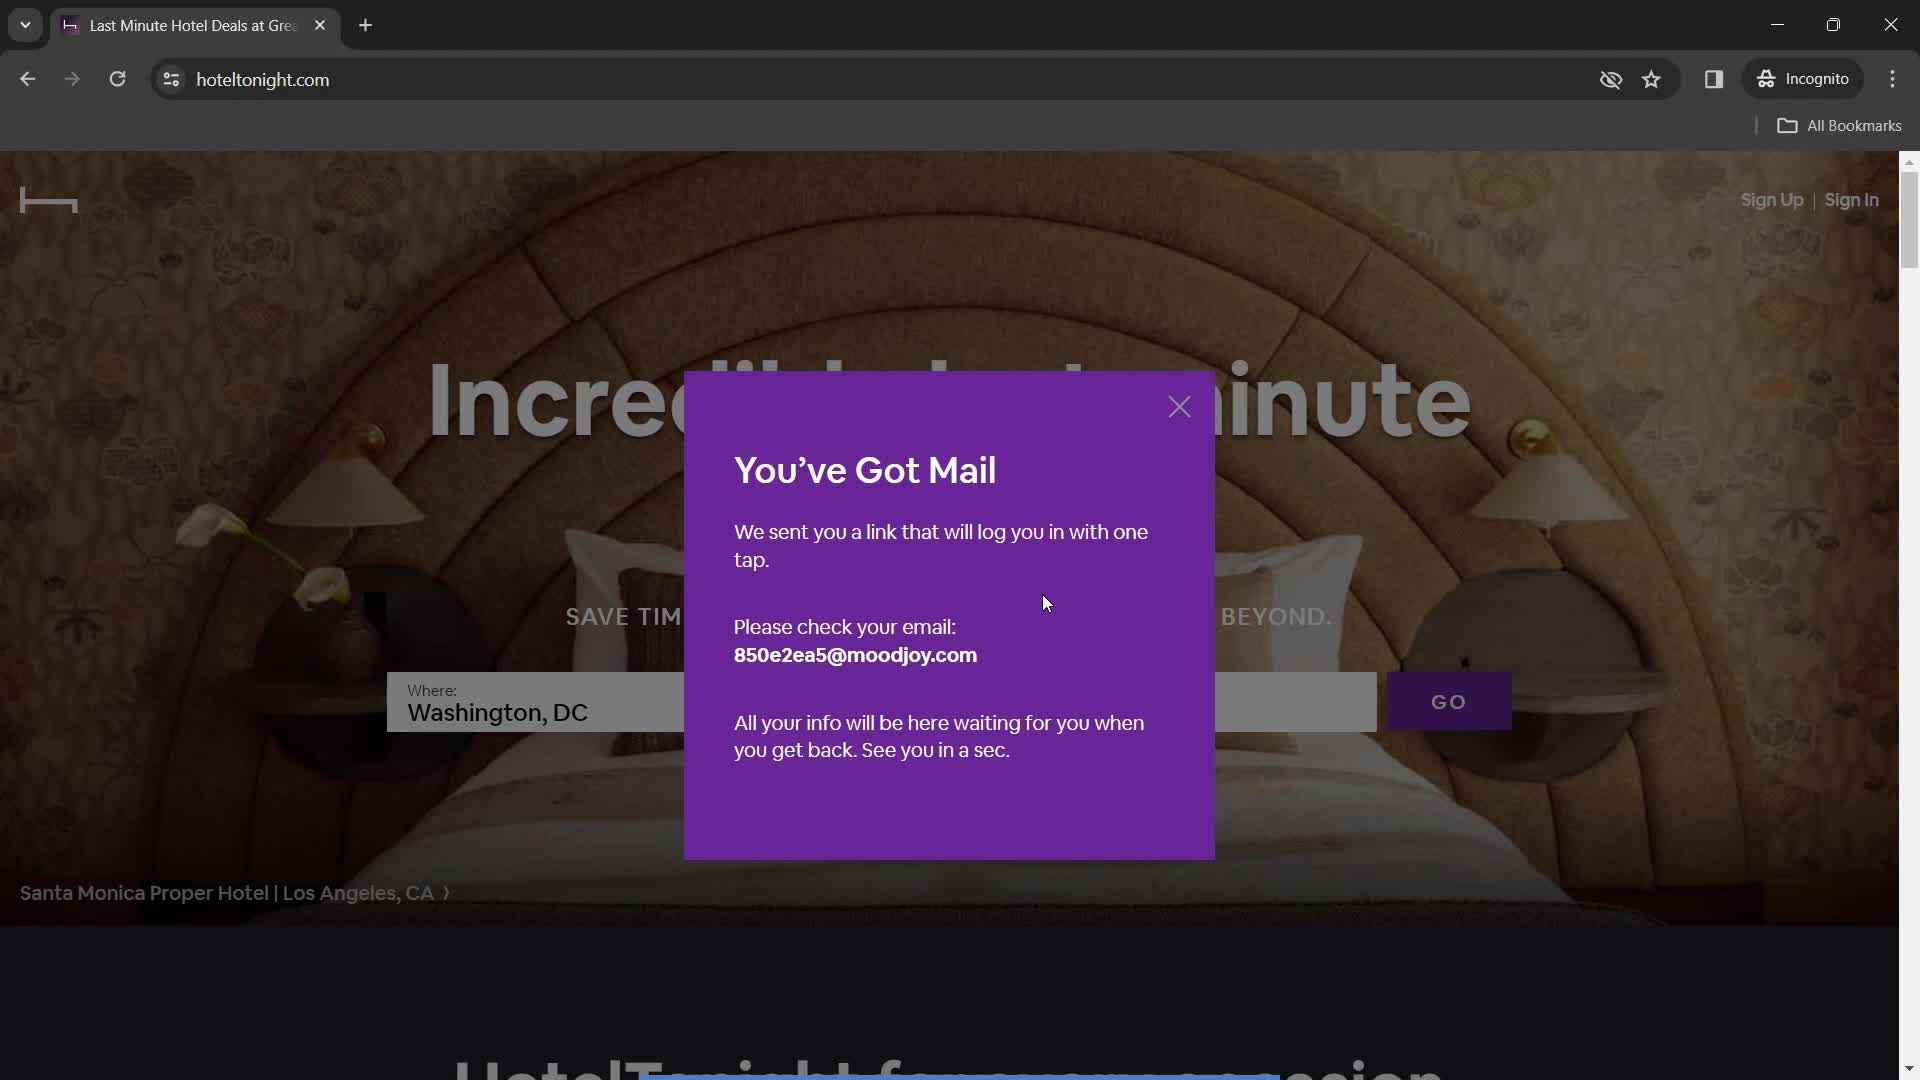Bookmark this tab with the star icon
The height and width of the screenshot is (1080, 1920).
pos(1651,79)
